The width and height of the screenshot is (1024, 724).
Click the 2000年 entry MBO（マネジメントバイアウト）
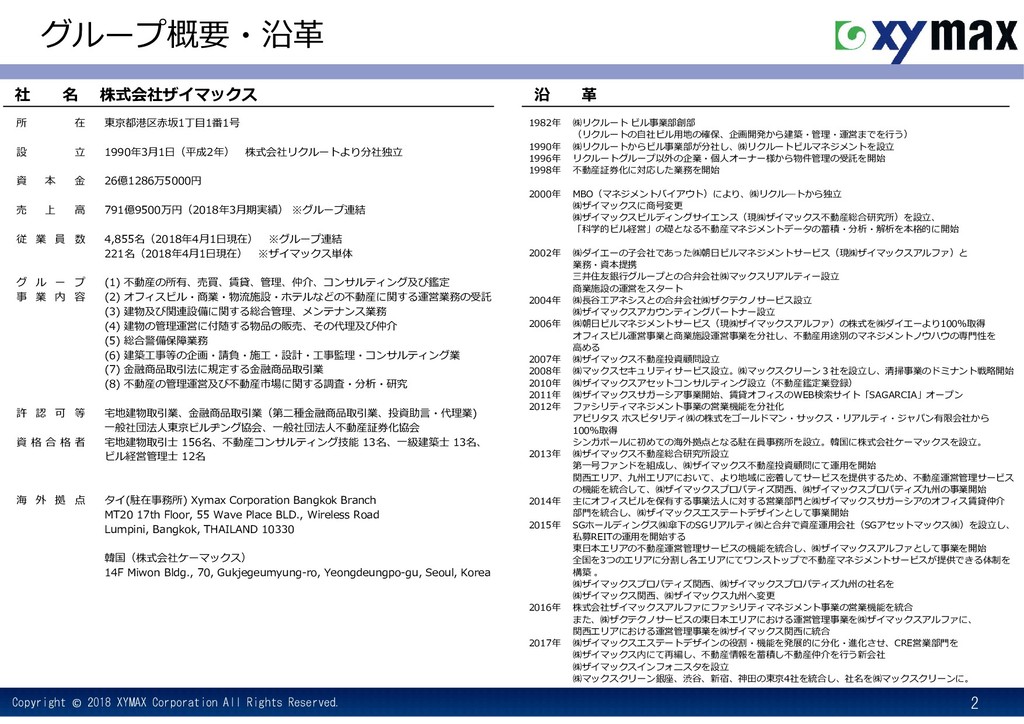(707, 194)
